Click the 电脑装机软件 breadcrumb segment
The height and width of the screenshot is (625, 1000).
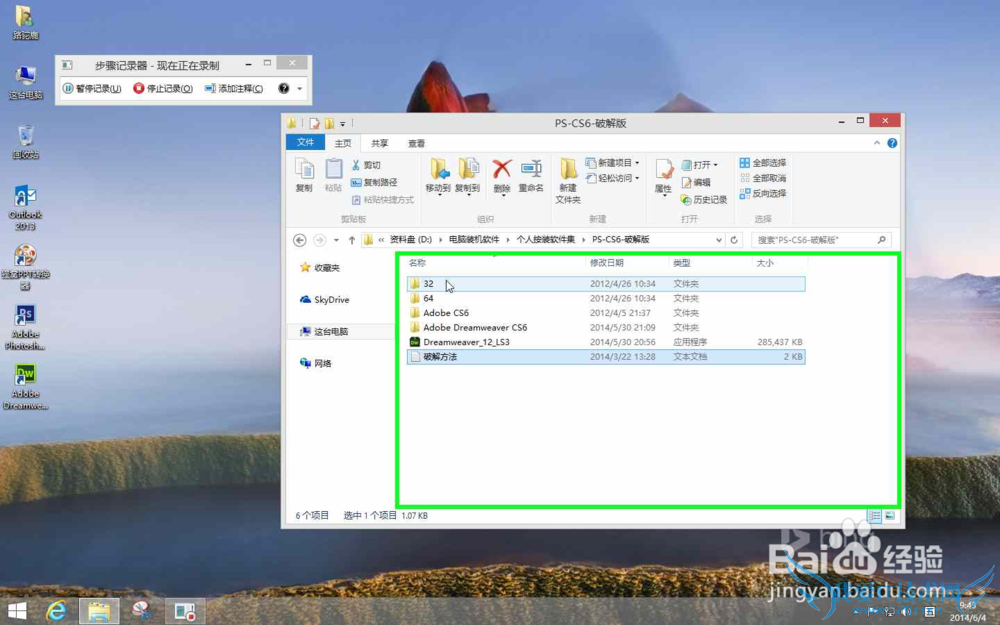point(474,240)
